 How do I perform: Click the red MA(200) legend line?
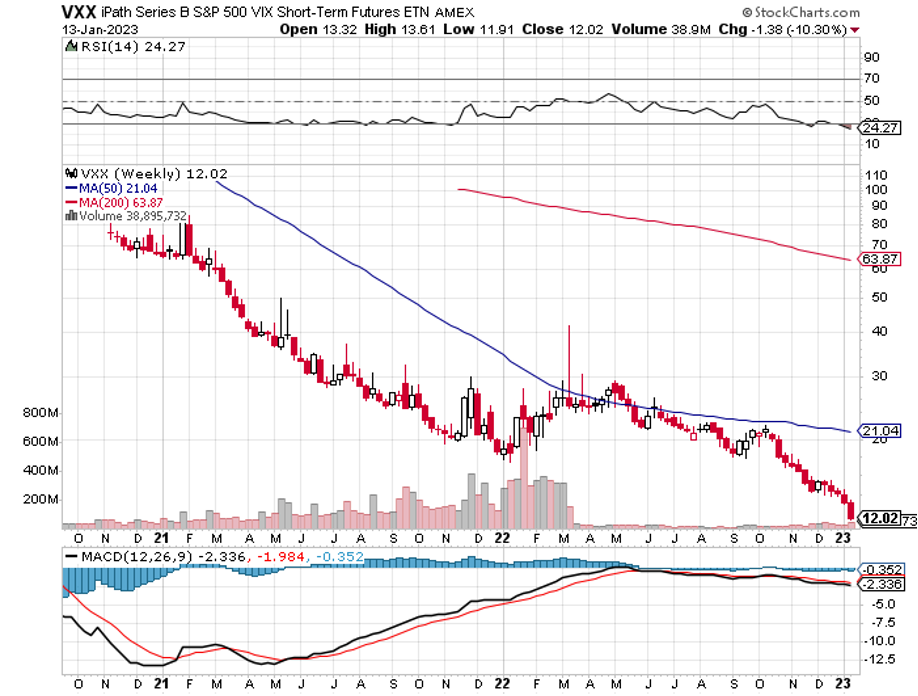pos(70,200)
